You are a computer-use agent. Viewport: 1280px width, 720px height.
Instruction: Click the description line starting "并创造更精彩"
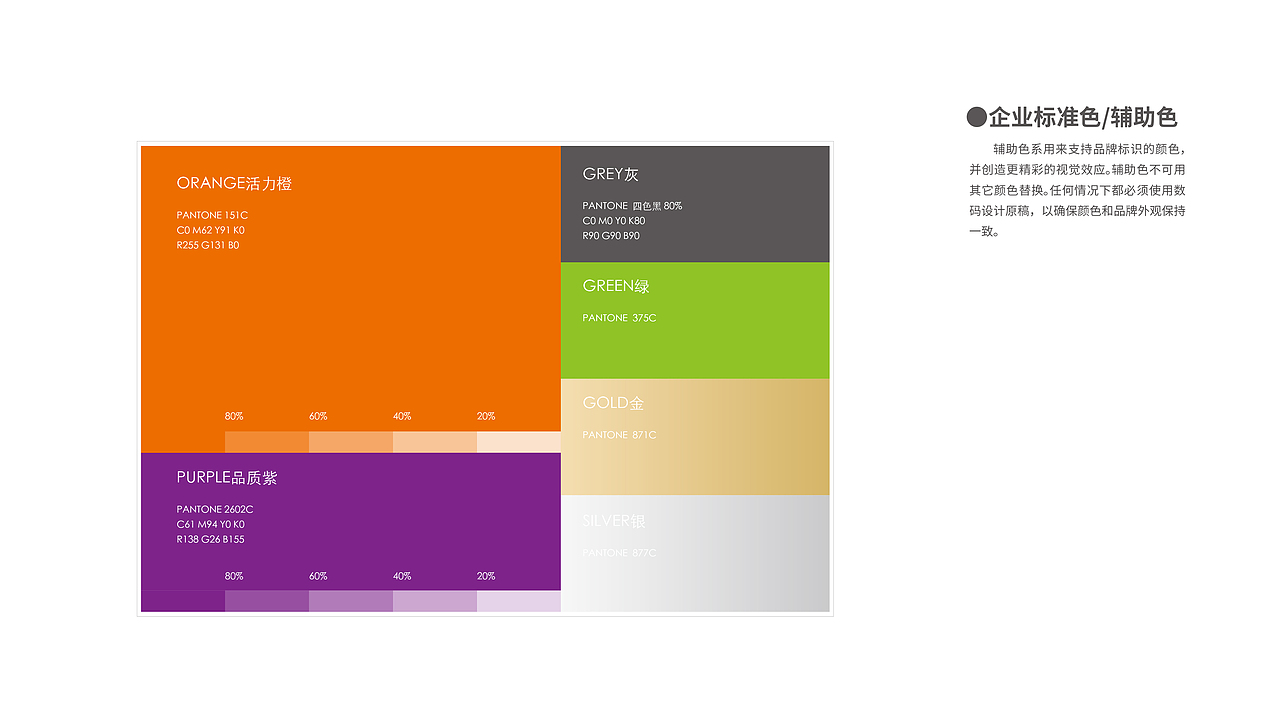point(1078,170)
